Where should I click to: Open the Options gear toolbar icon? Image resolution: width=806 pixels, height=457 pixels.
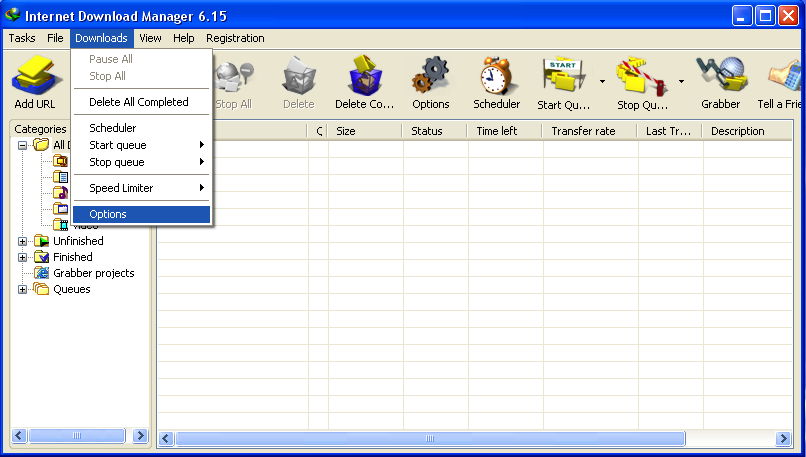(x=431, y=77)
